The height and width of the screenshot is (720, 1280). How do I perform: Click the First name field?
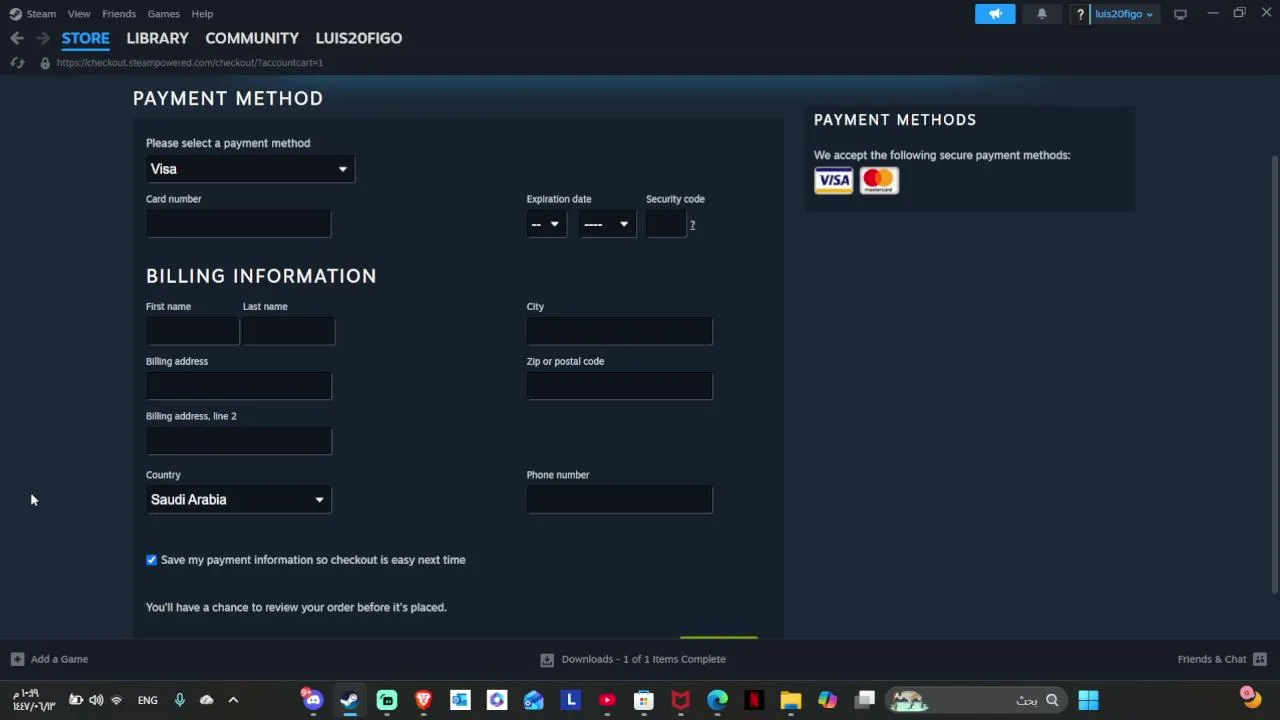[x=192, y=331]
